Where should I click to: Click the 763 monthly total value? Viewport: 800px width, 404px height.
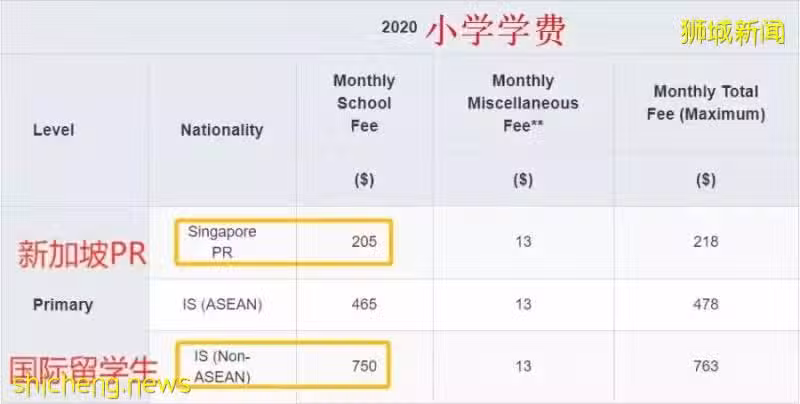point(706,366)
